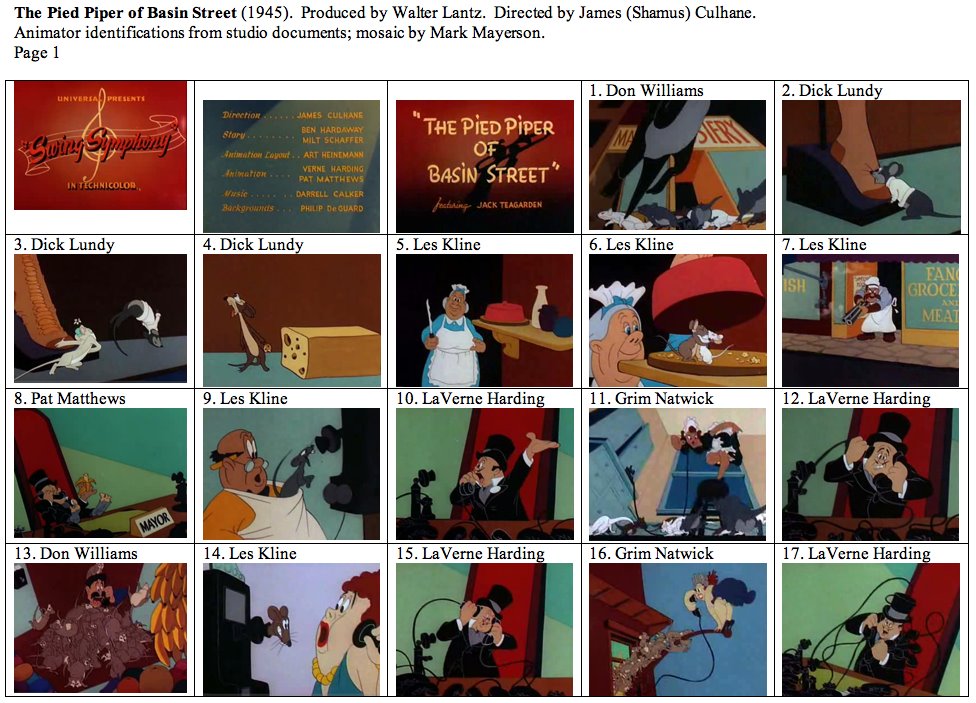Open frame 11 by Grim Natwick
This screenshot has height=703, width=976.
677,474
